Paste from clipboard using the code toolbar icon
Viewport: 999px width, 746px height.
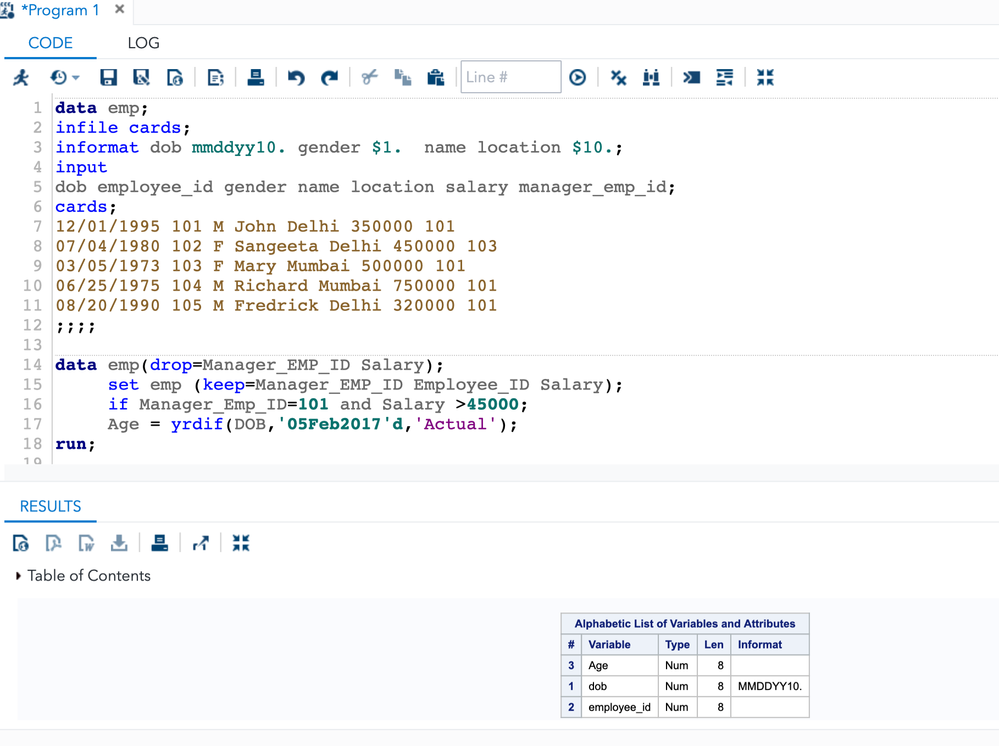click(436, 78)
